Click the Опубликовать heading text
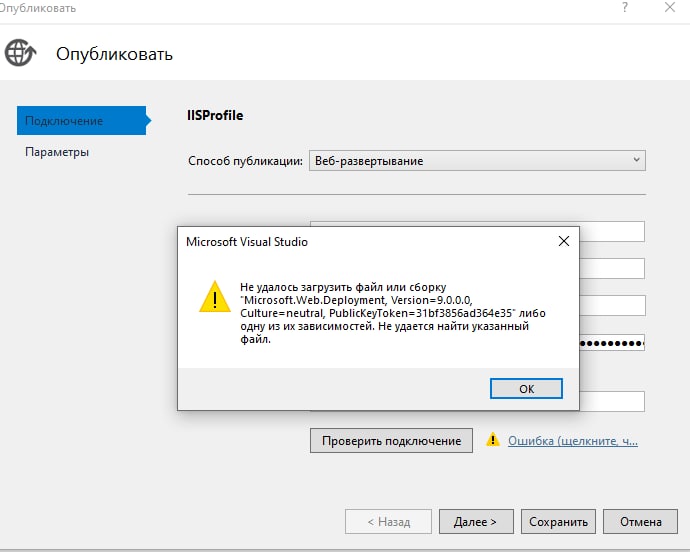 114,54
